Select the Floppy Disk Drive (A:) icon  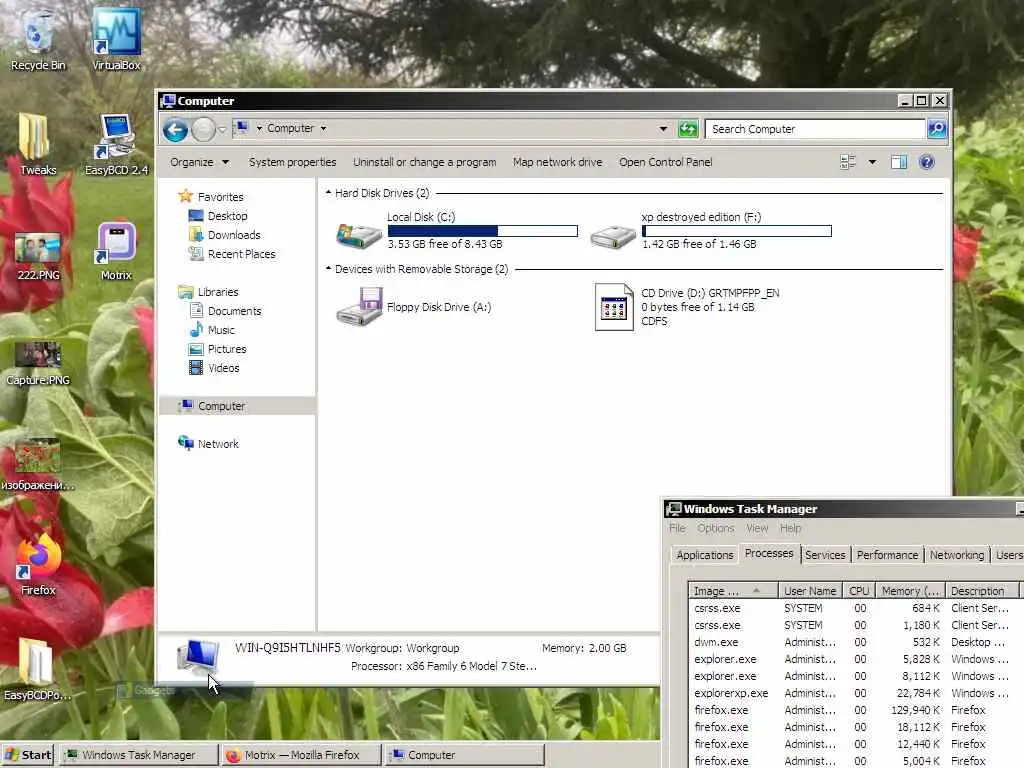(x=359, y=306)
